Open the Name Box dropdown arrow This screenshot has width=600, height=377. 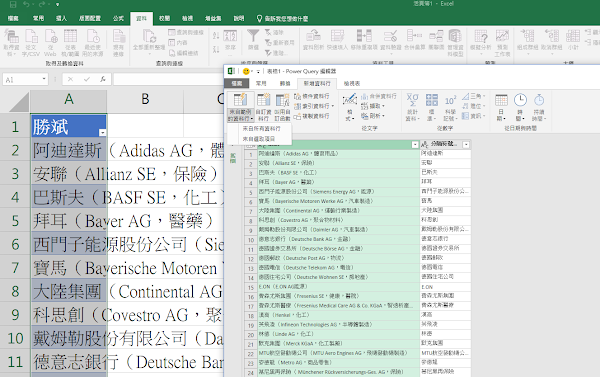tap(44, 79)
